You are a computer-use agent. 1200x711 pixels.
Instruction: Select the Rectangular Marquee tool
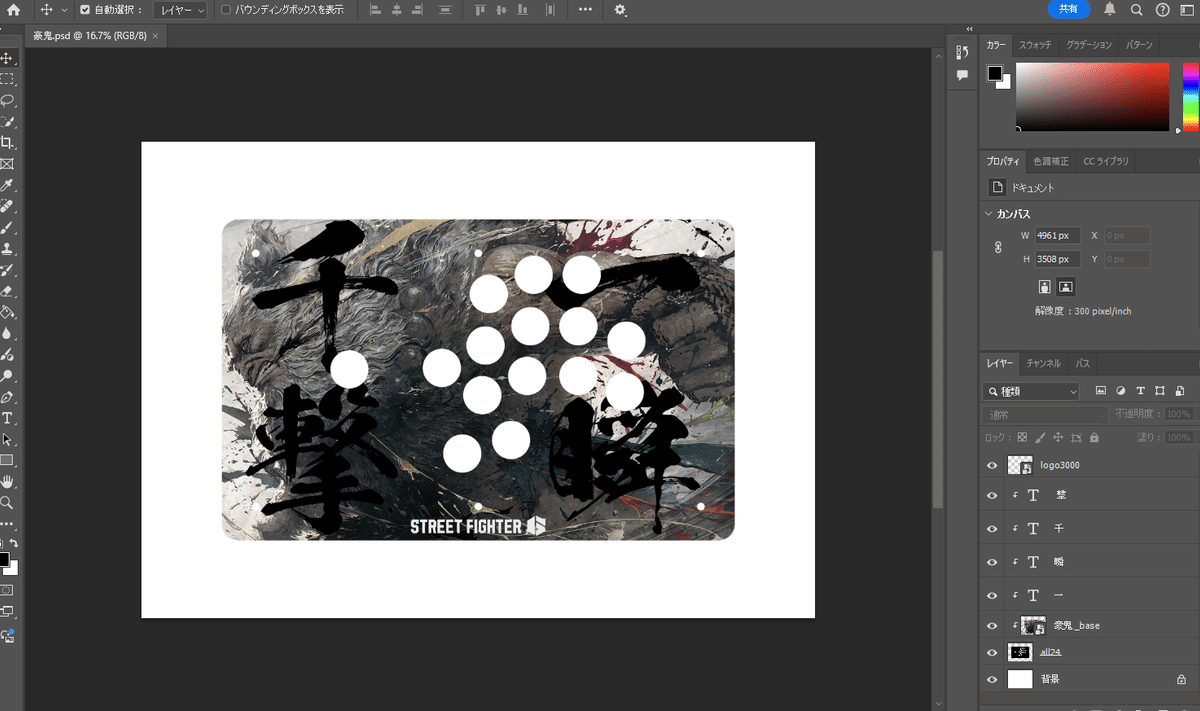click(x=7, y=79)
